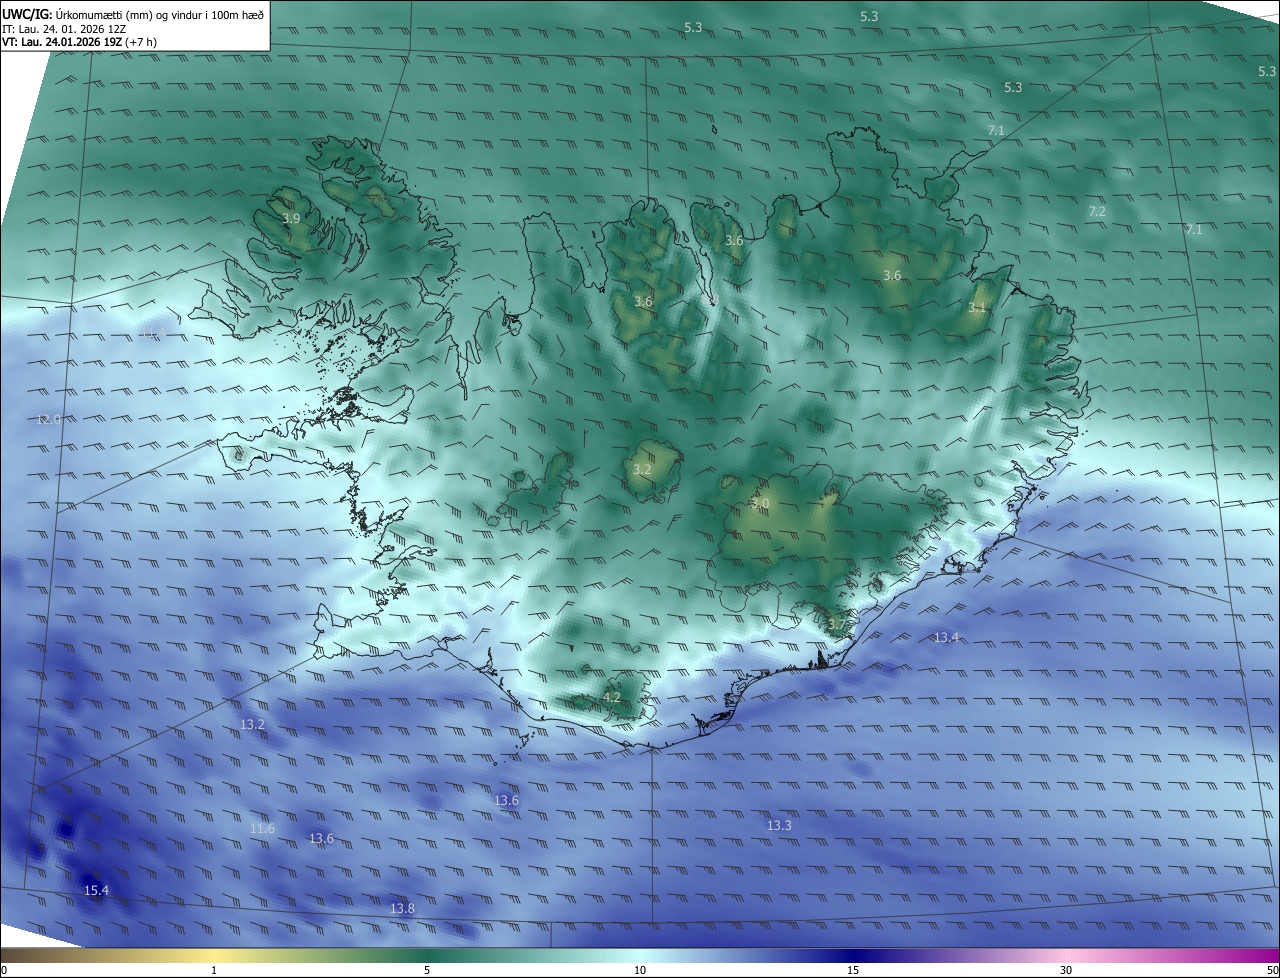Click the 15 tick on the color scale
The height and width of the screenshot is (978, 1280).
click(853, 970)
